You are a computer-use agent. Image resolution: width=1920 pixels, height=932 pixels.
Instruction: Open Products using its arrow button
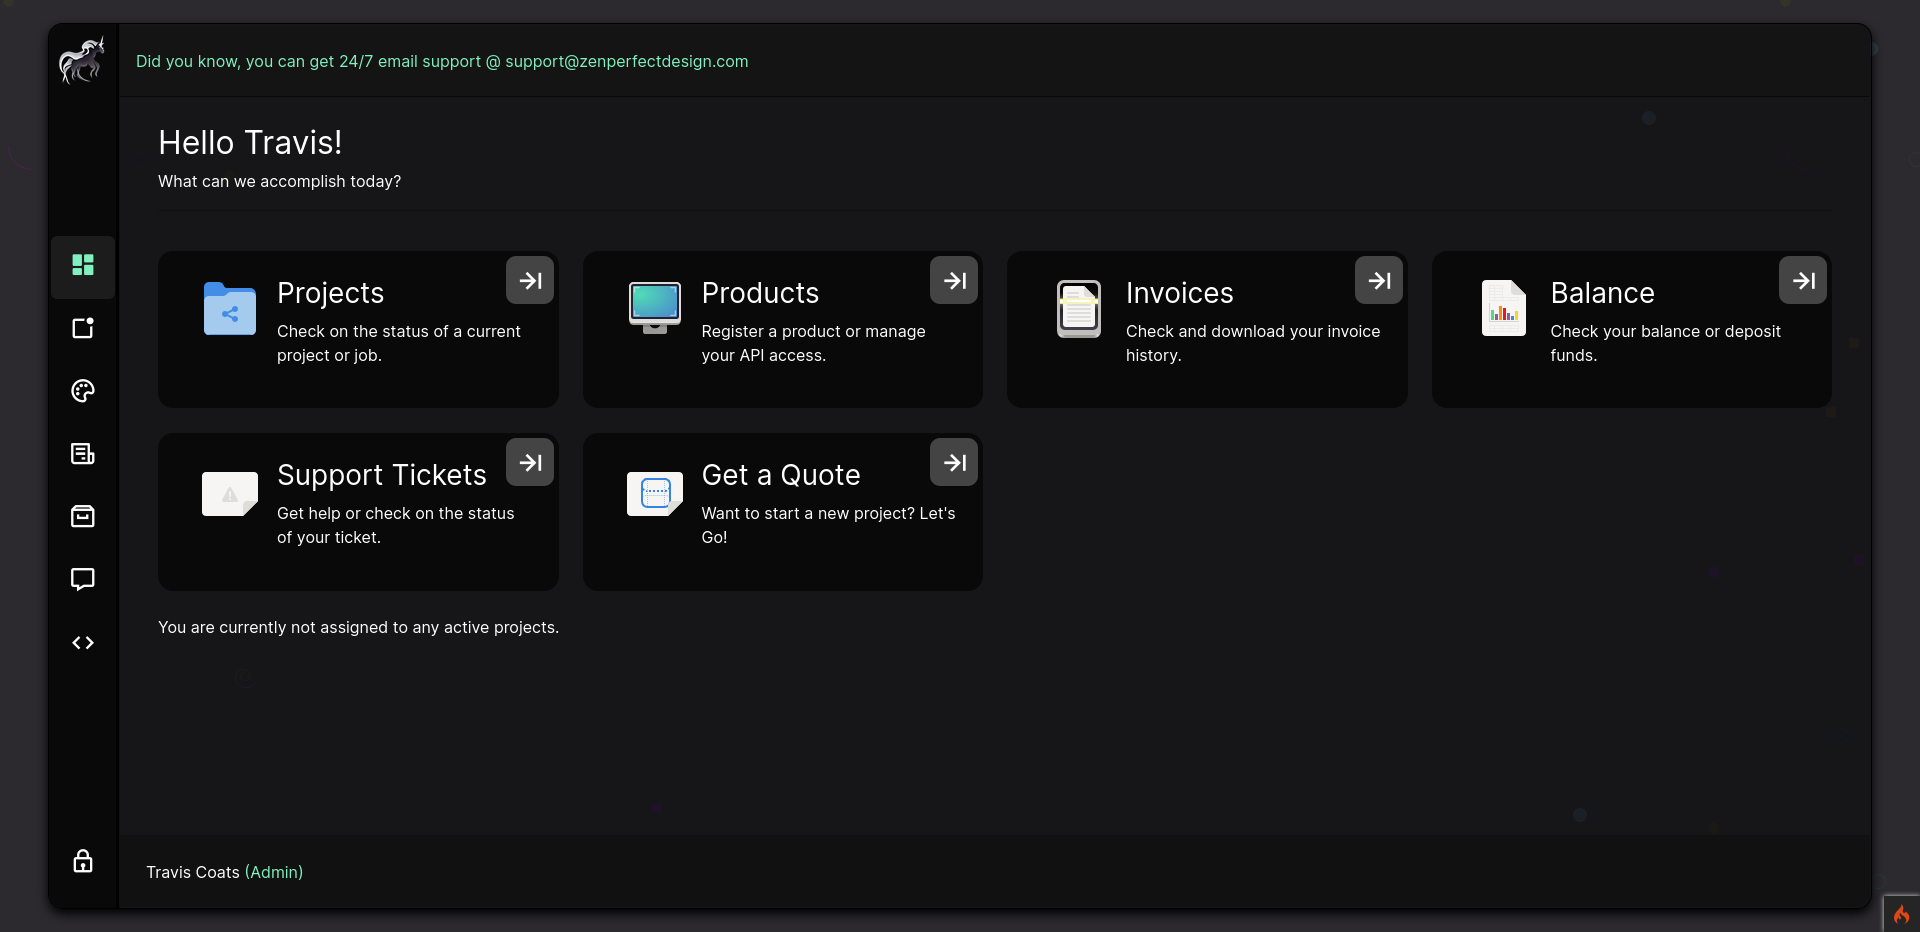(953, 280)
